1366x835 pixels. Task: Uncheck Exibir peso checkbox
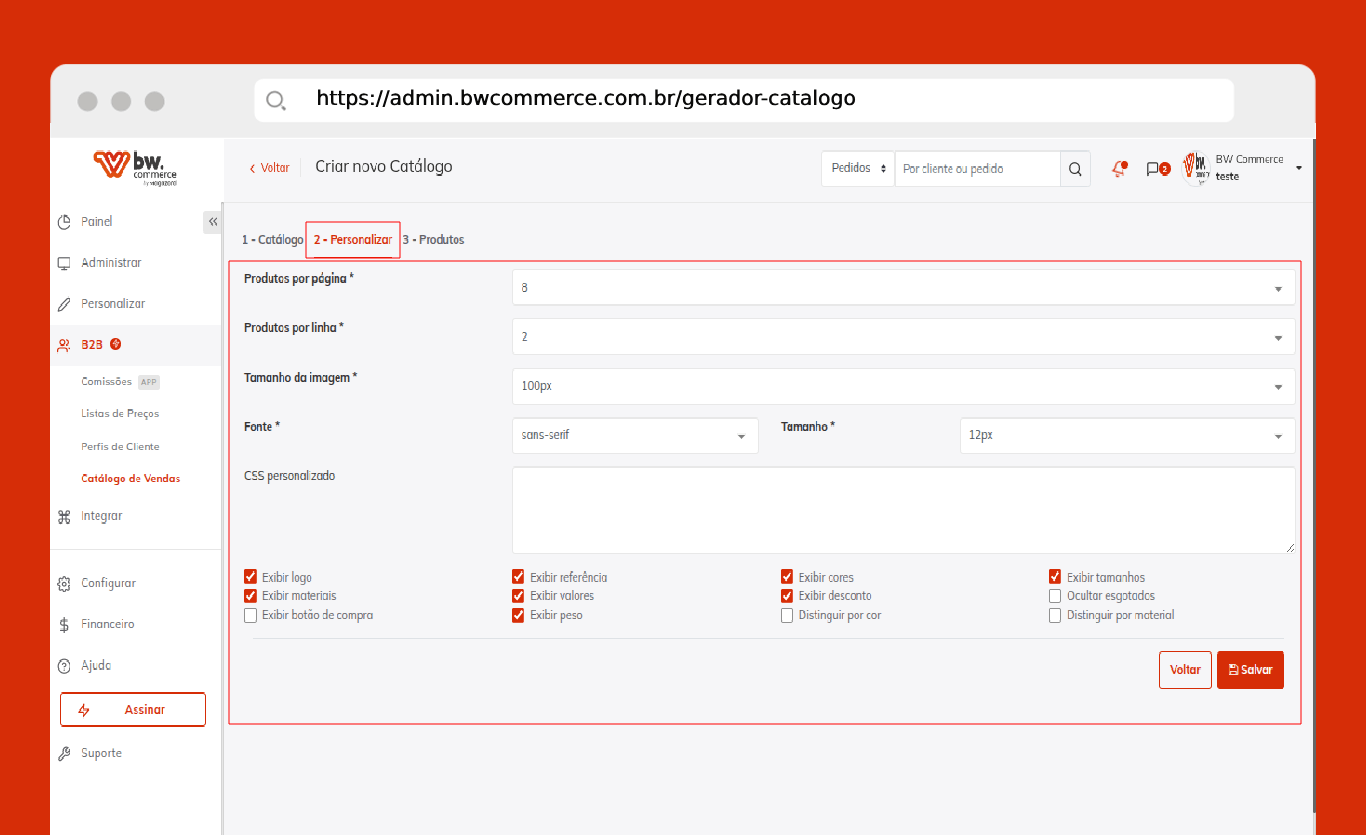click(518, 616)
